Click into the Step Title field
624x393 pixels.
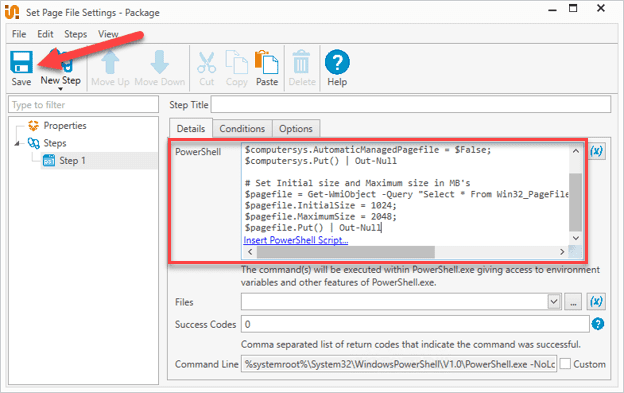point(411,105)
